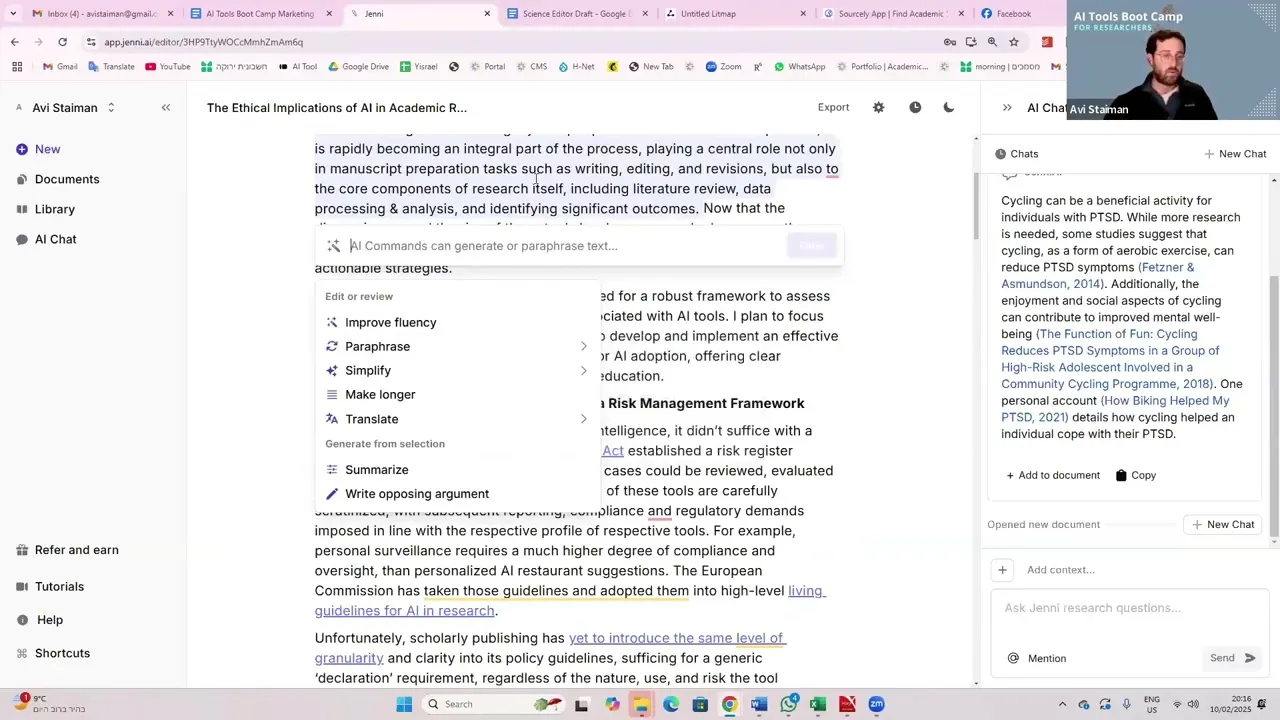The image size is (1280, 720).
Task: Switch to Science Editor Draft browser tab
Action: pos(577,13)
